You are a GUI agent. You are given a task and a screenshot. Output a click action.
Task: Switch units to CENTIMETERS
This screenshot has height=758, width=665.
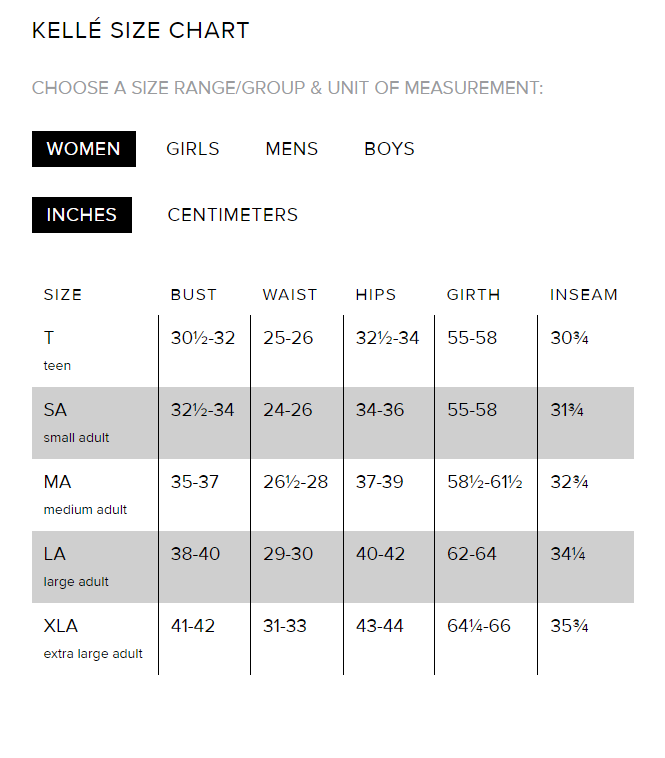pos(233,215)
